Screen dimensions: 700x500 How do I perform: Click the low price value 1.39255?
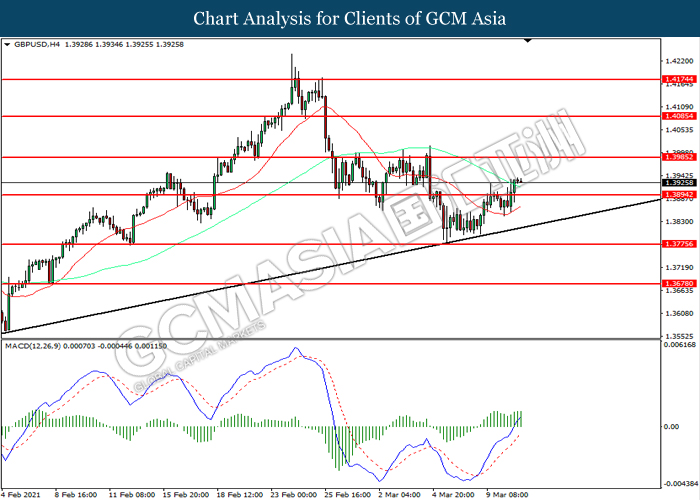tap(139, 45)
